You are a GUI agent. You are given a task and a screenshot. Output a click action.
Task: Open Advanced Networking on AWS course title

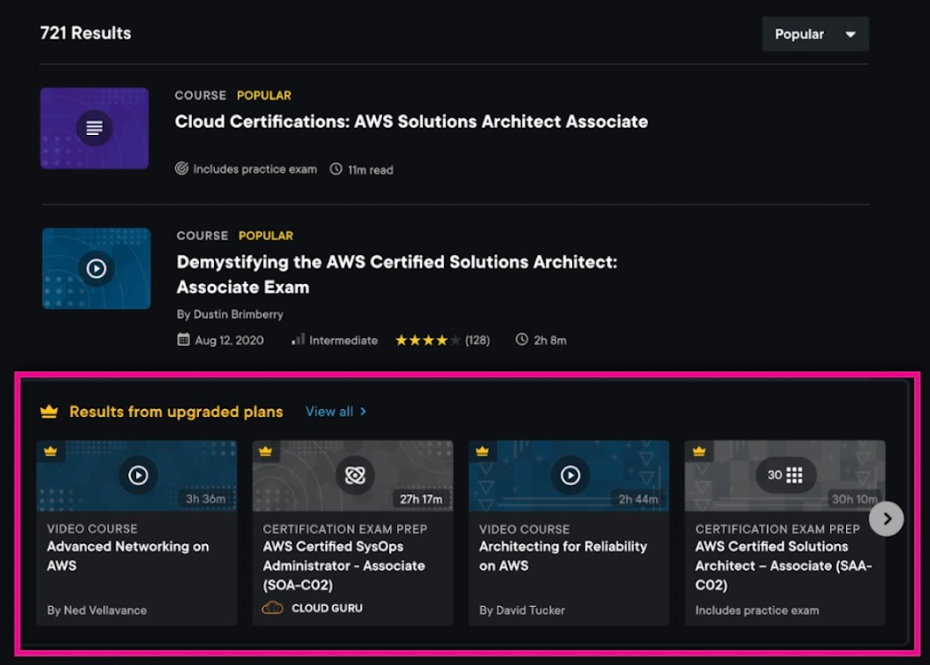tap(128, 556)
